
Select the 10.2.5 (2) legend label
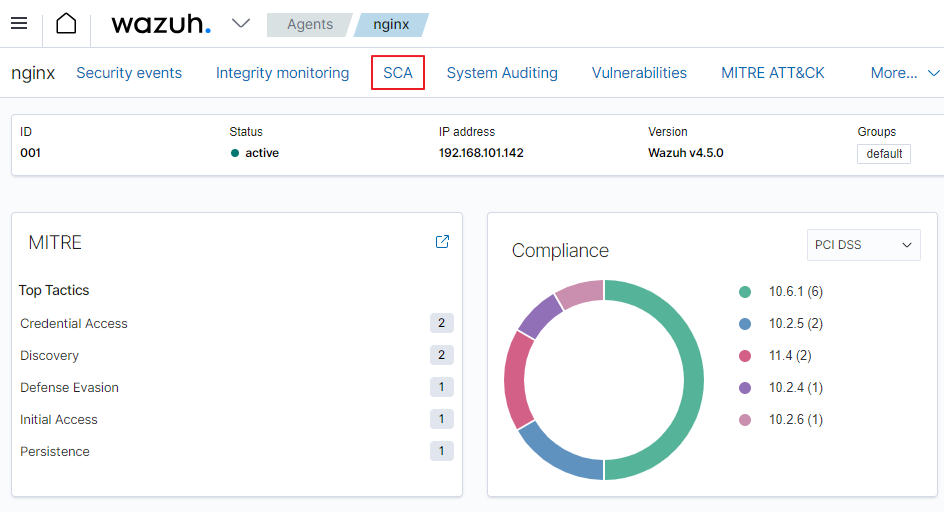(795, 323)
